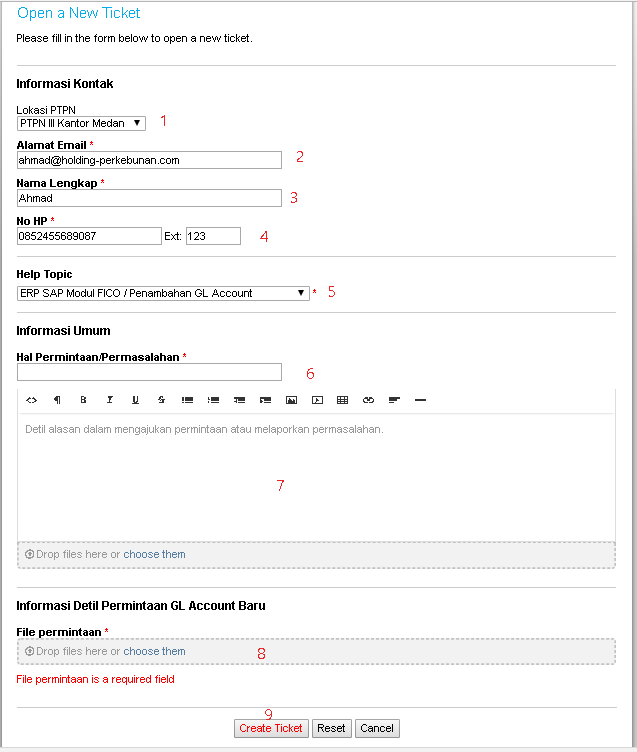Expand the Help Topic dropdown
Screen dimensions: 637x752
163,293
